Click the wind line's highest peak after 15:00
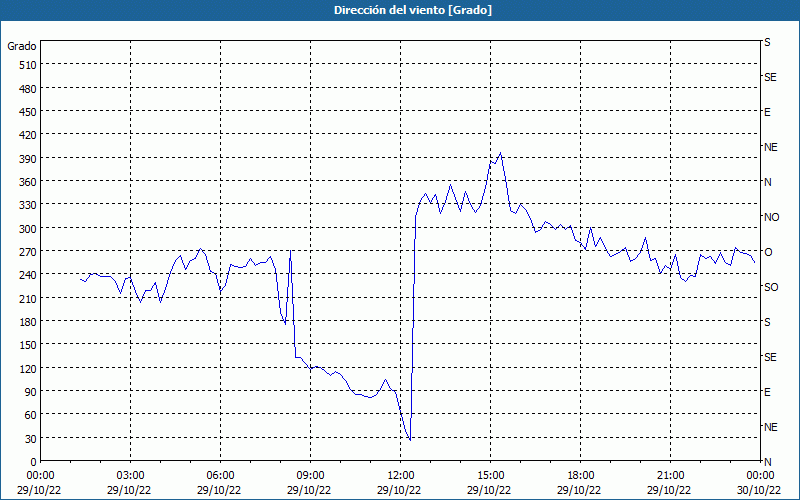The height and width of the screenshot is (500, 800). [x=501, y=153]
